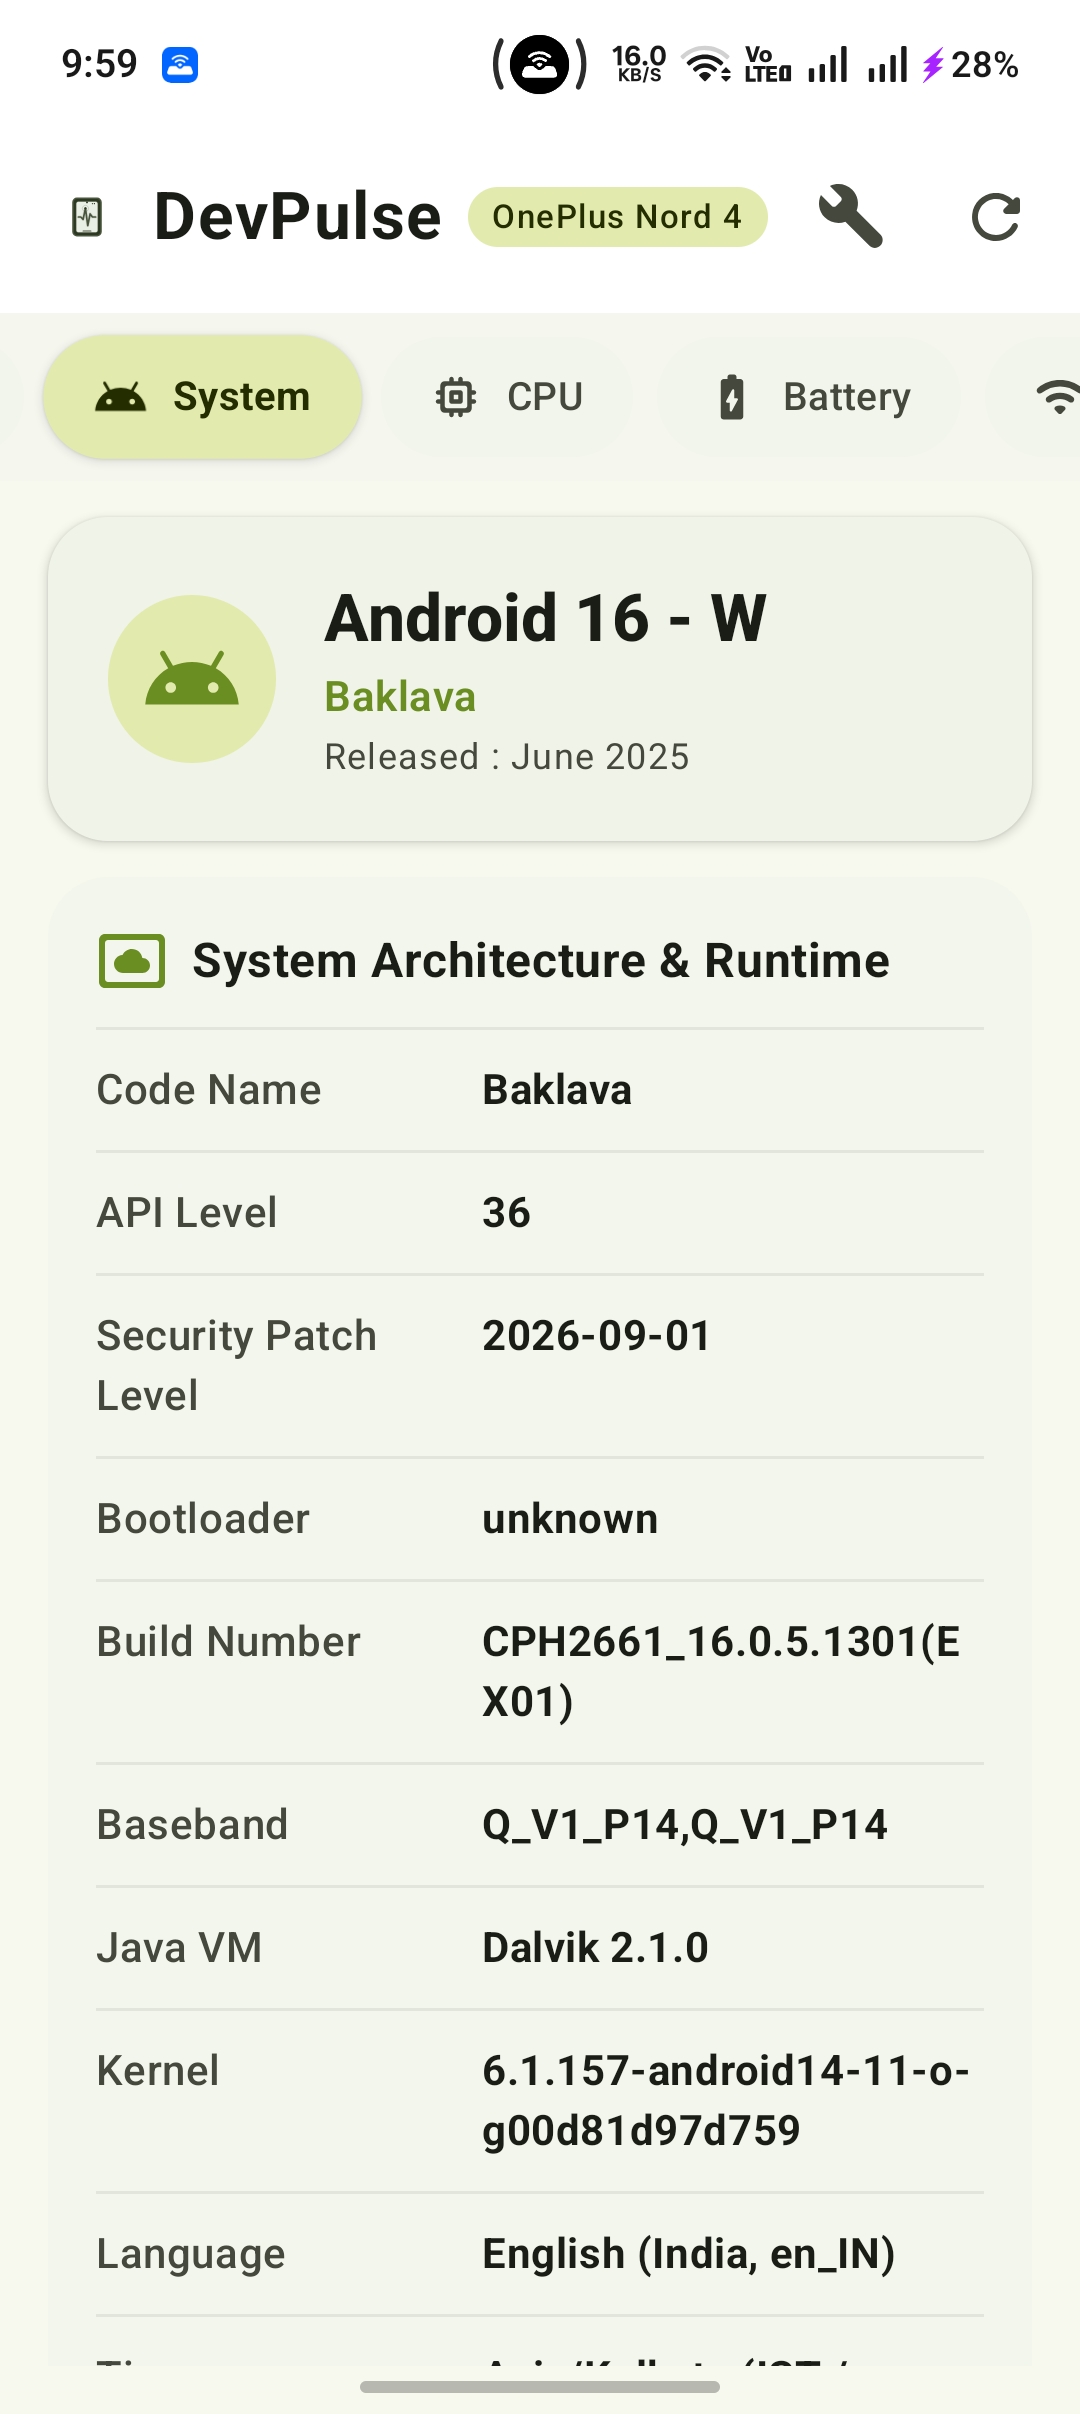Tap the System Architecture & Runtime heading
Image resolution: width=1080 pixels, height=2414 pixels.
click(x=541, y=961)
